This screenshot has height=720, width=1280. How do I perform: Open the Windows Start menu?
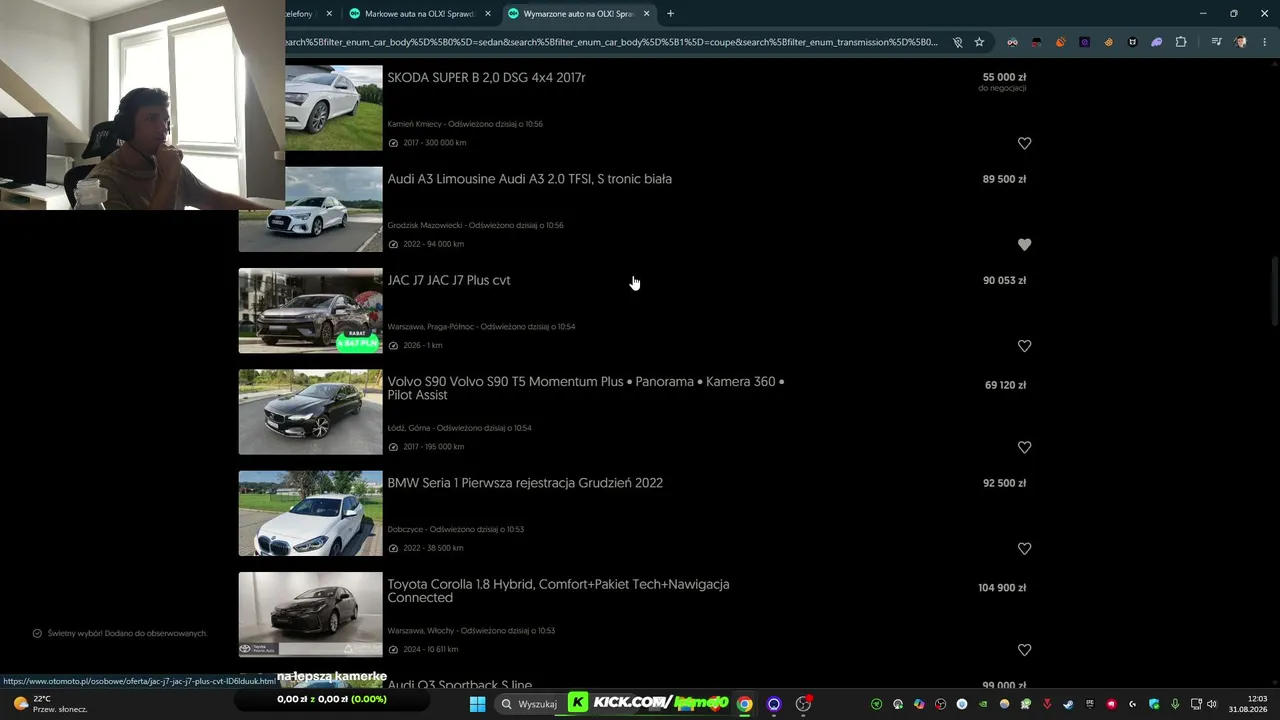point(477,704)
